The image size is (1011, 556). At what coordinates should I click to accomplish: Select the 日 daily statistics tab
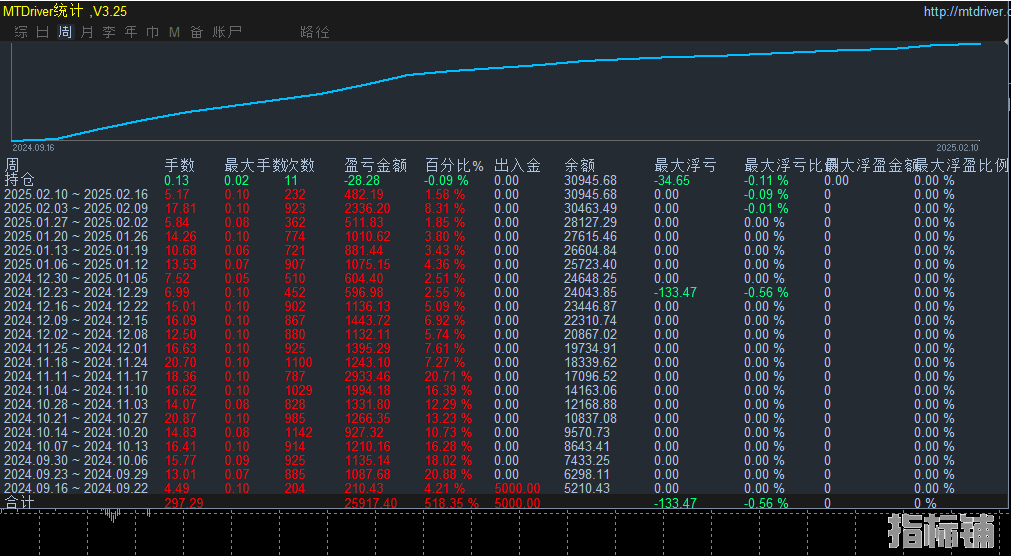click(x=43, y=32)
